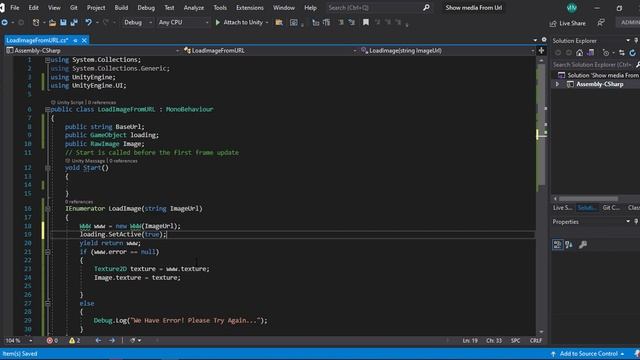Sort Properties alphabetically
The width and height of the screenshot is (640, 360).
pyautogui.click(x=569, y=244)
